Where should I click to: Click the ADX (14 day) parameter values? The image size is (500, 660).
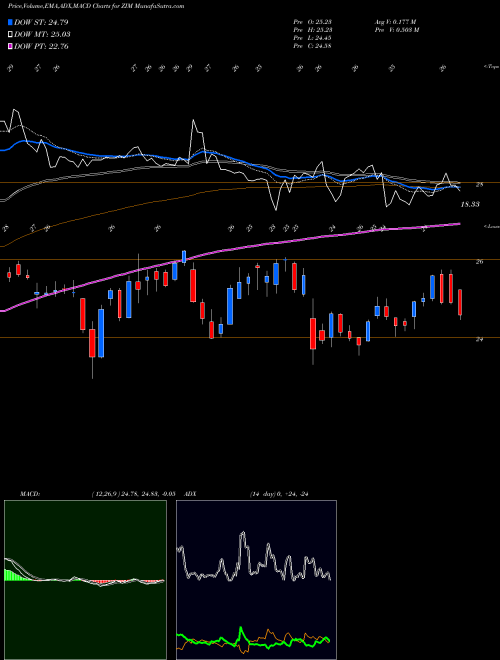[279, 494]
